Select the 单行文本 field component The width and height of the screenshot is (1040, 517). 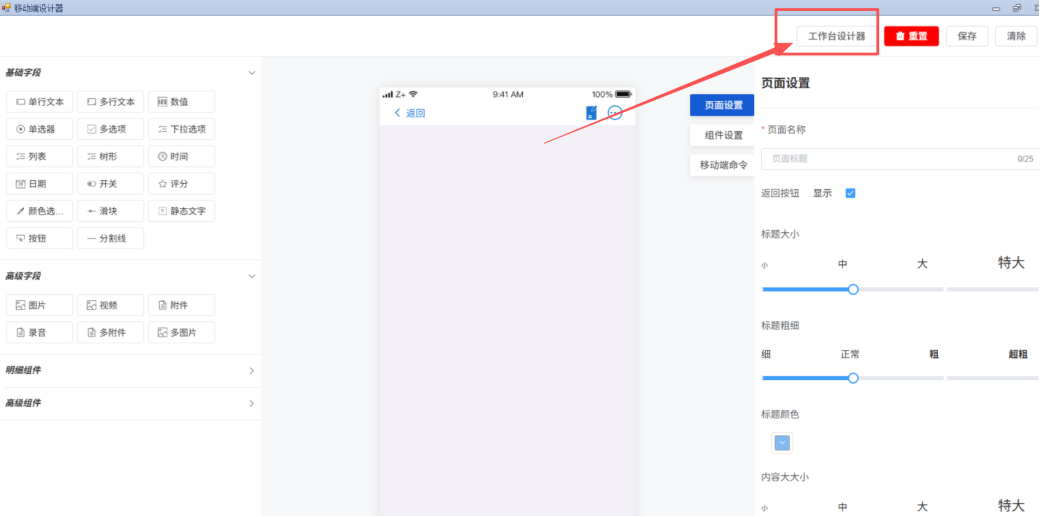pyautogui.click(x=40, y=101)
